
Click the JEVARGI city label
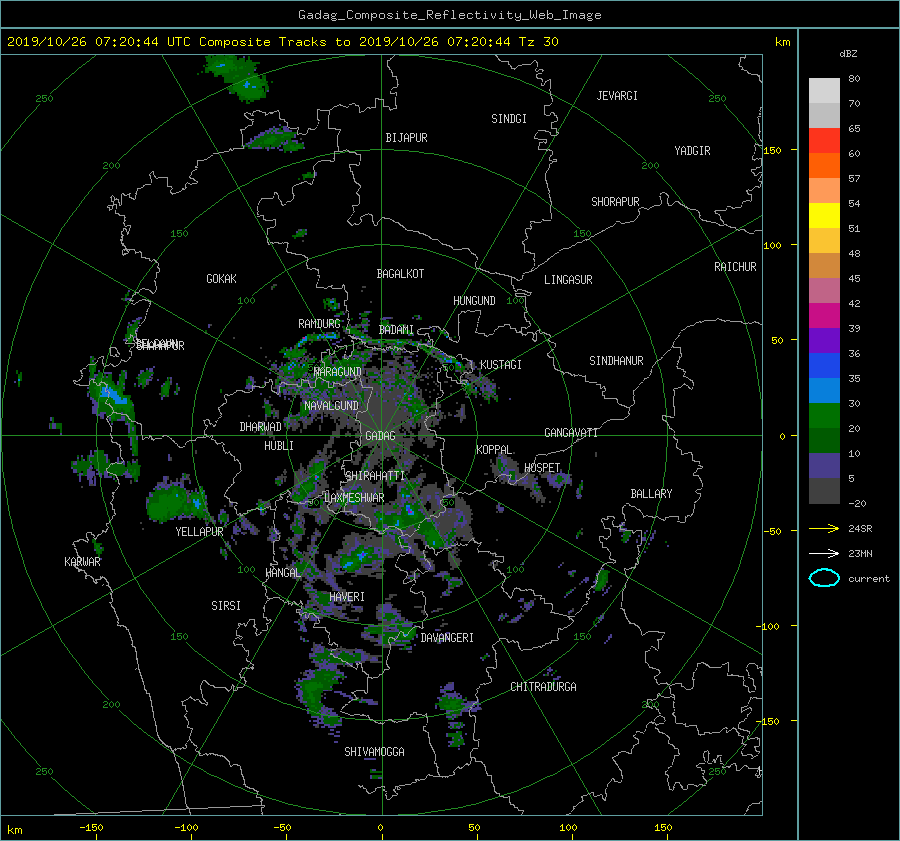click(x=617, y=96)
